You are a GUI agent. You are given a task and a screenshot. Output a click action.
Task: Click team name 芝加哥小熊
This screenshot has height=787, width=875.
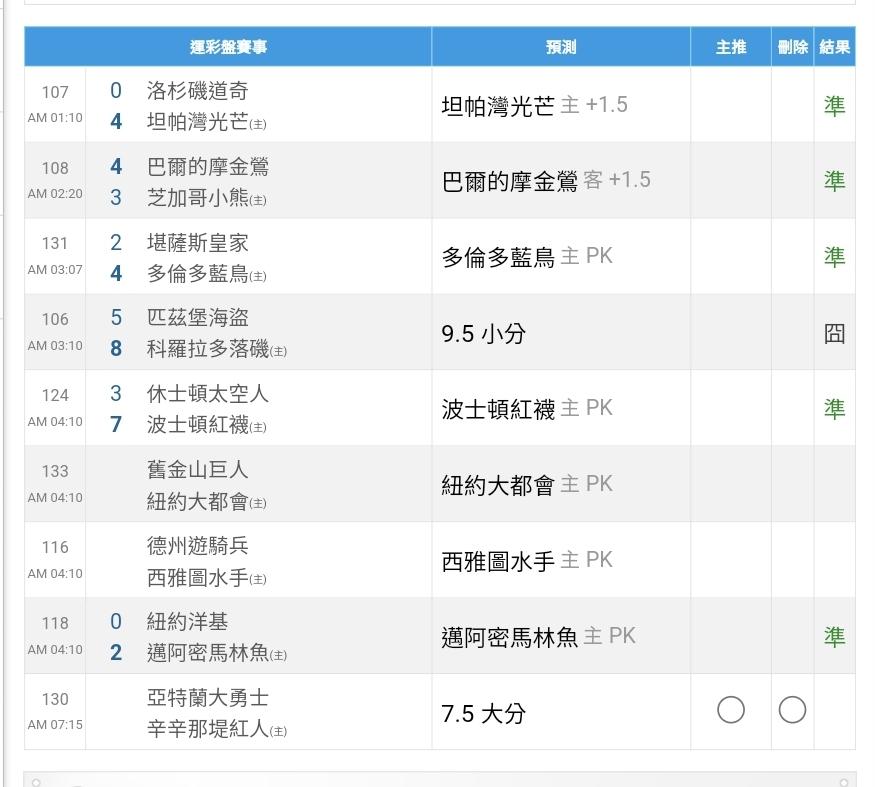(198, 197)
